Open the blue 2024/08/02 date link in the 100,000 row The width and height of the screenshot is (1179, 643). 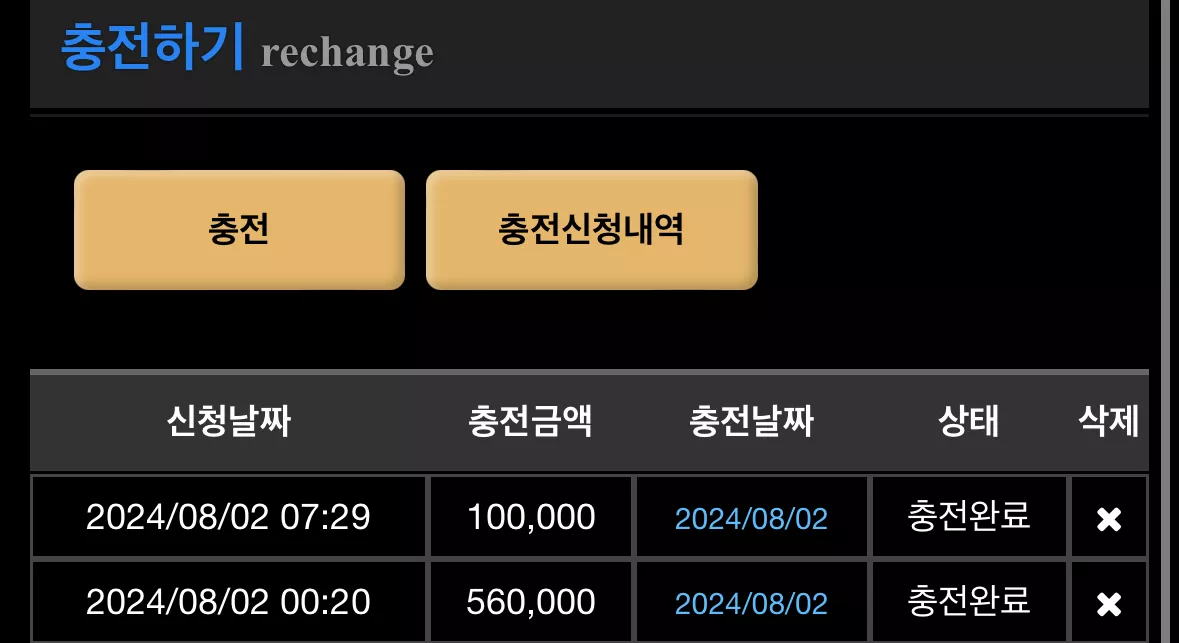pos(751,519)
